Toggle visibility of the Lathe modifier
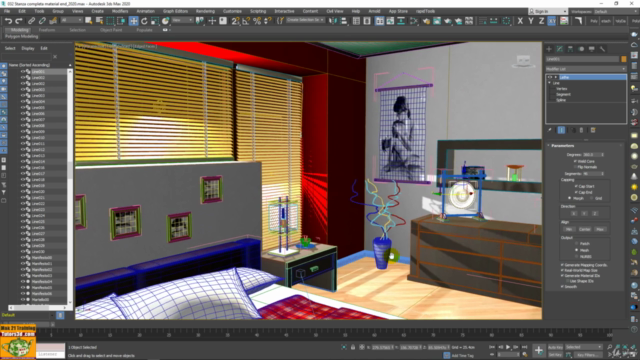The width and height of the screenshot is (640, 360). click(x=550, y=77)
